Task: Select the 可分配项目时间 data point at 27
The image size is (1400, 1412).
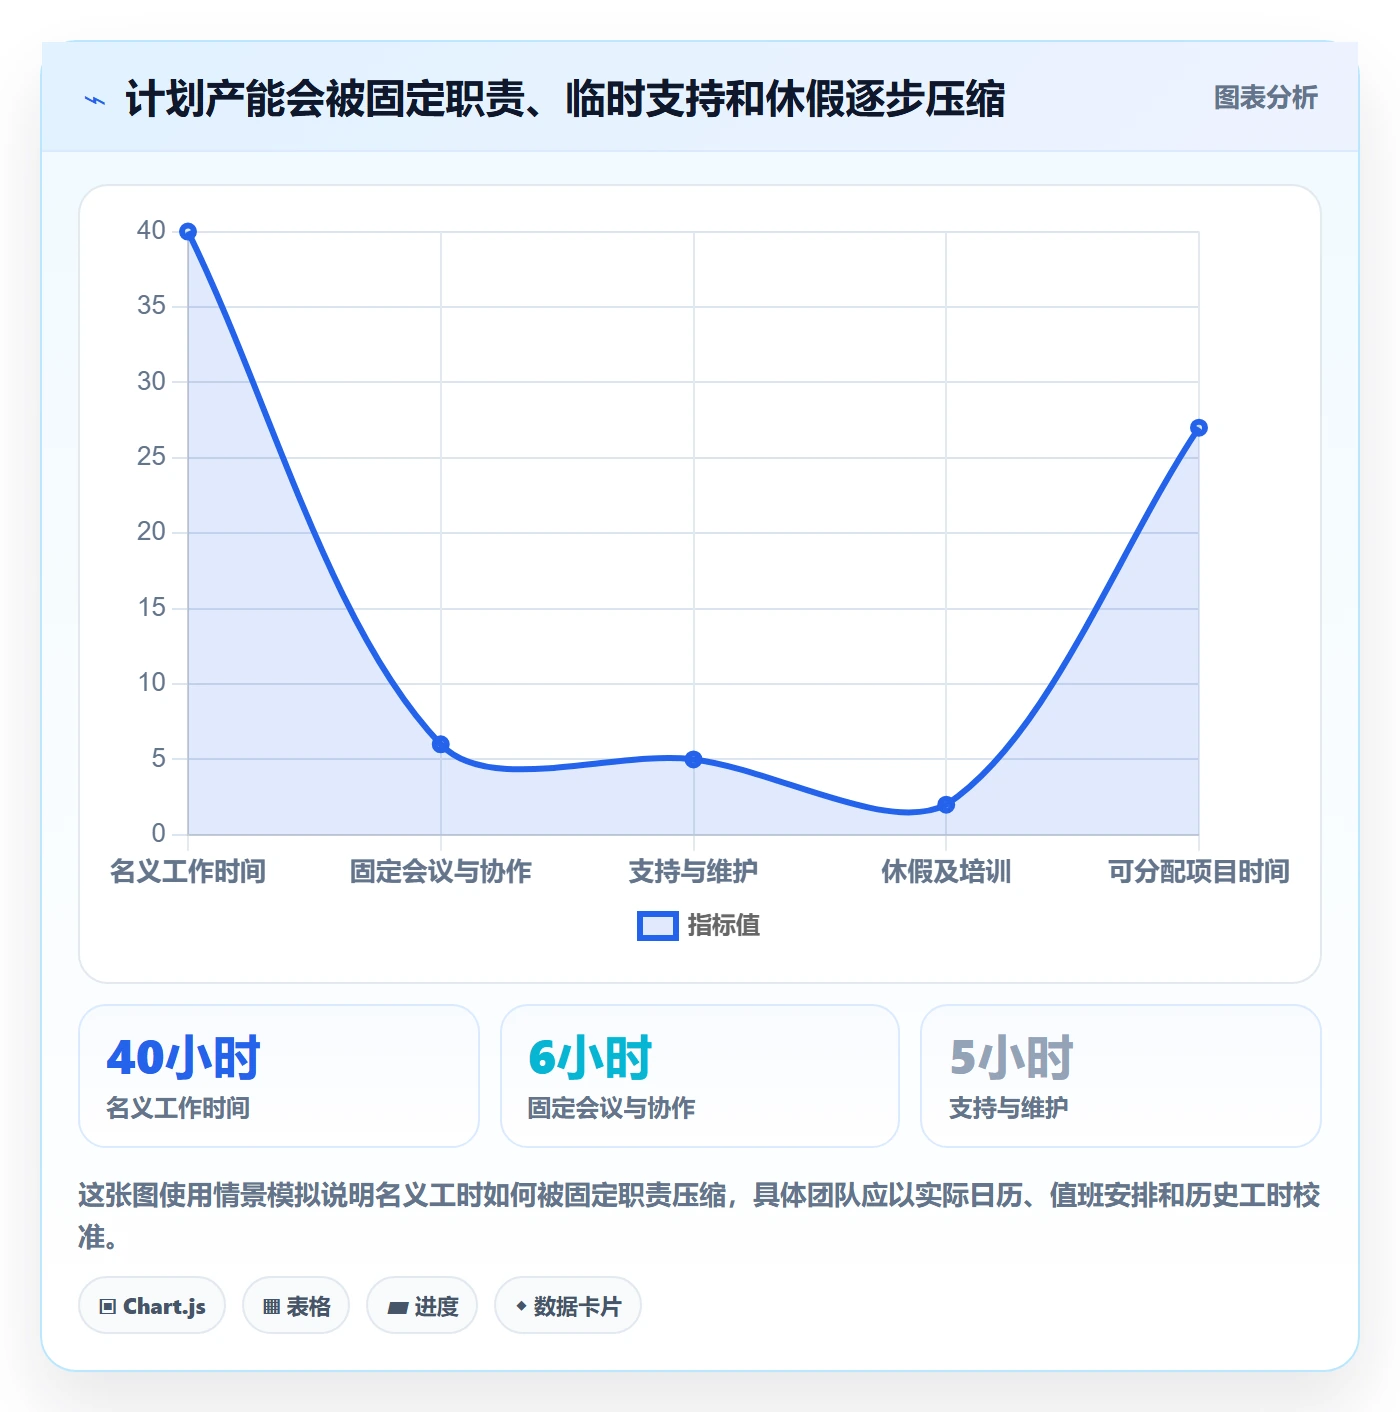Action: pos(1199,428)
